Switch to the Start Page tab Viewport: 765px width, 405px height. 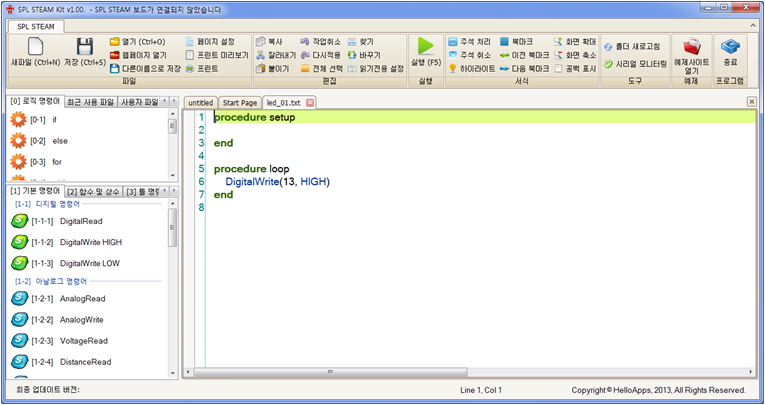coord(239,103)
